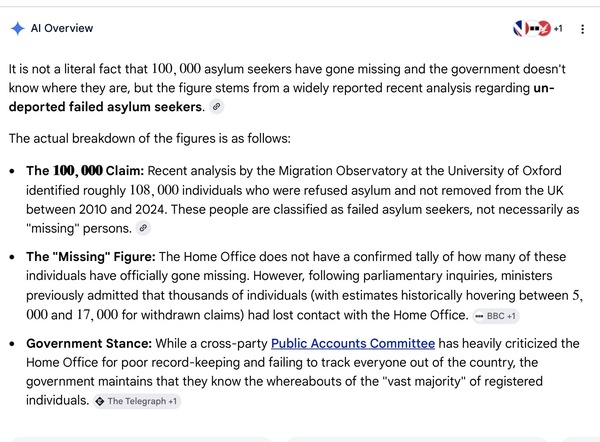This screenshot has width=600, height=442.
Task: Open the link icon after 'failed asylum seekers.'
Action: tap(216, 106)
